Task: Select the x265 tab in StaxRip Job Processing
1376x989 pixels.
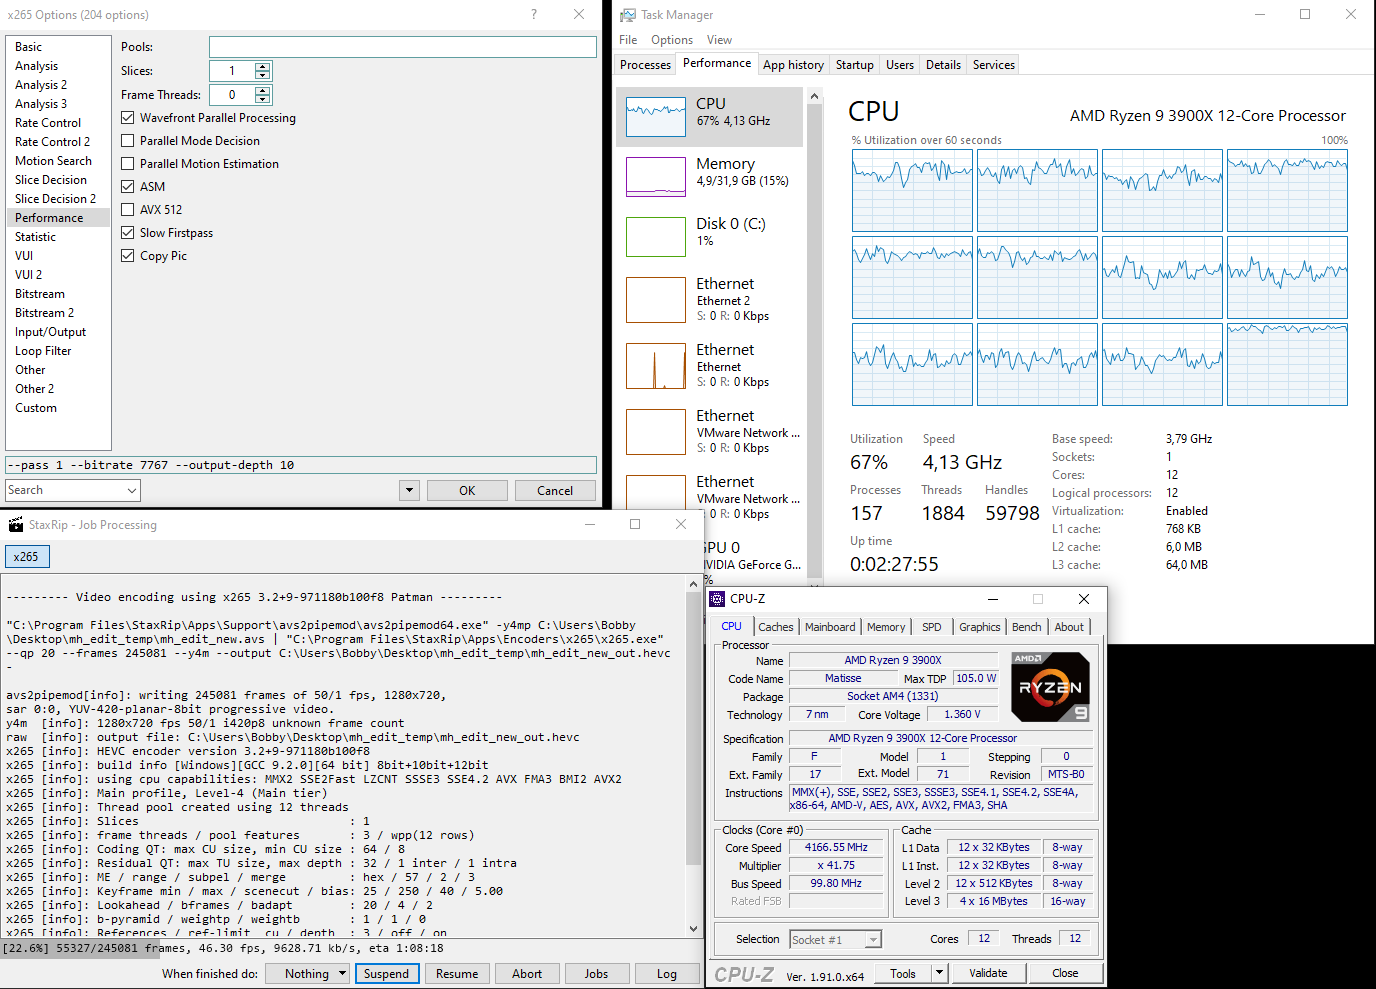Action: coord(27,557)
